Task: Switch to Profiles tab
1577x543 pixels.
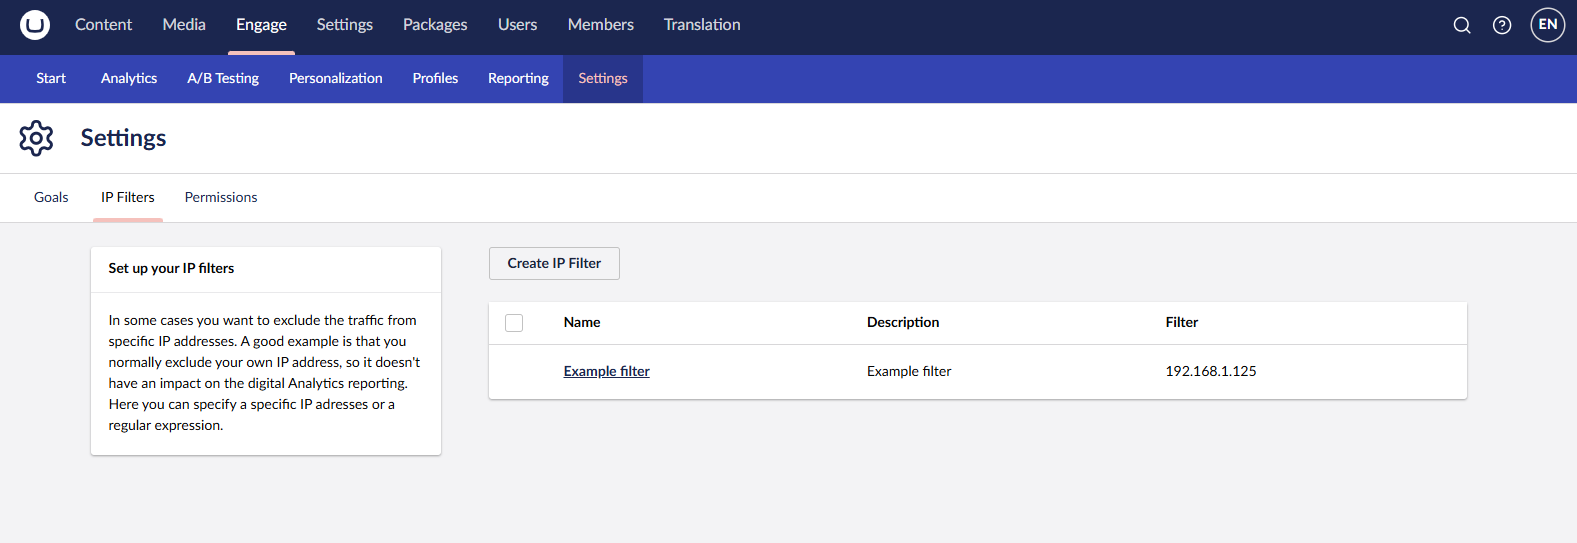Action: pos(435,78)
